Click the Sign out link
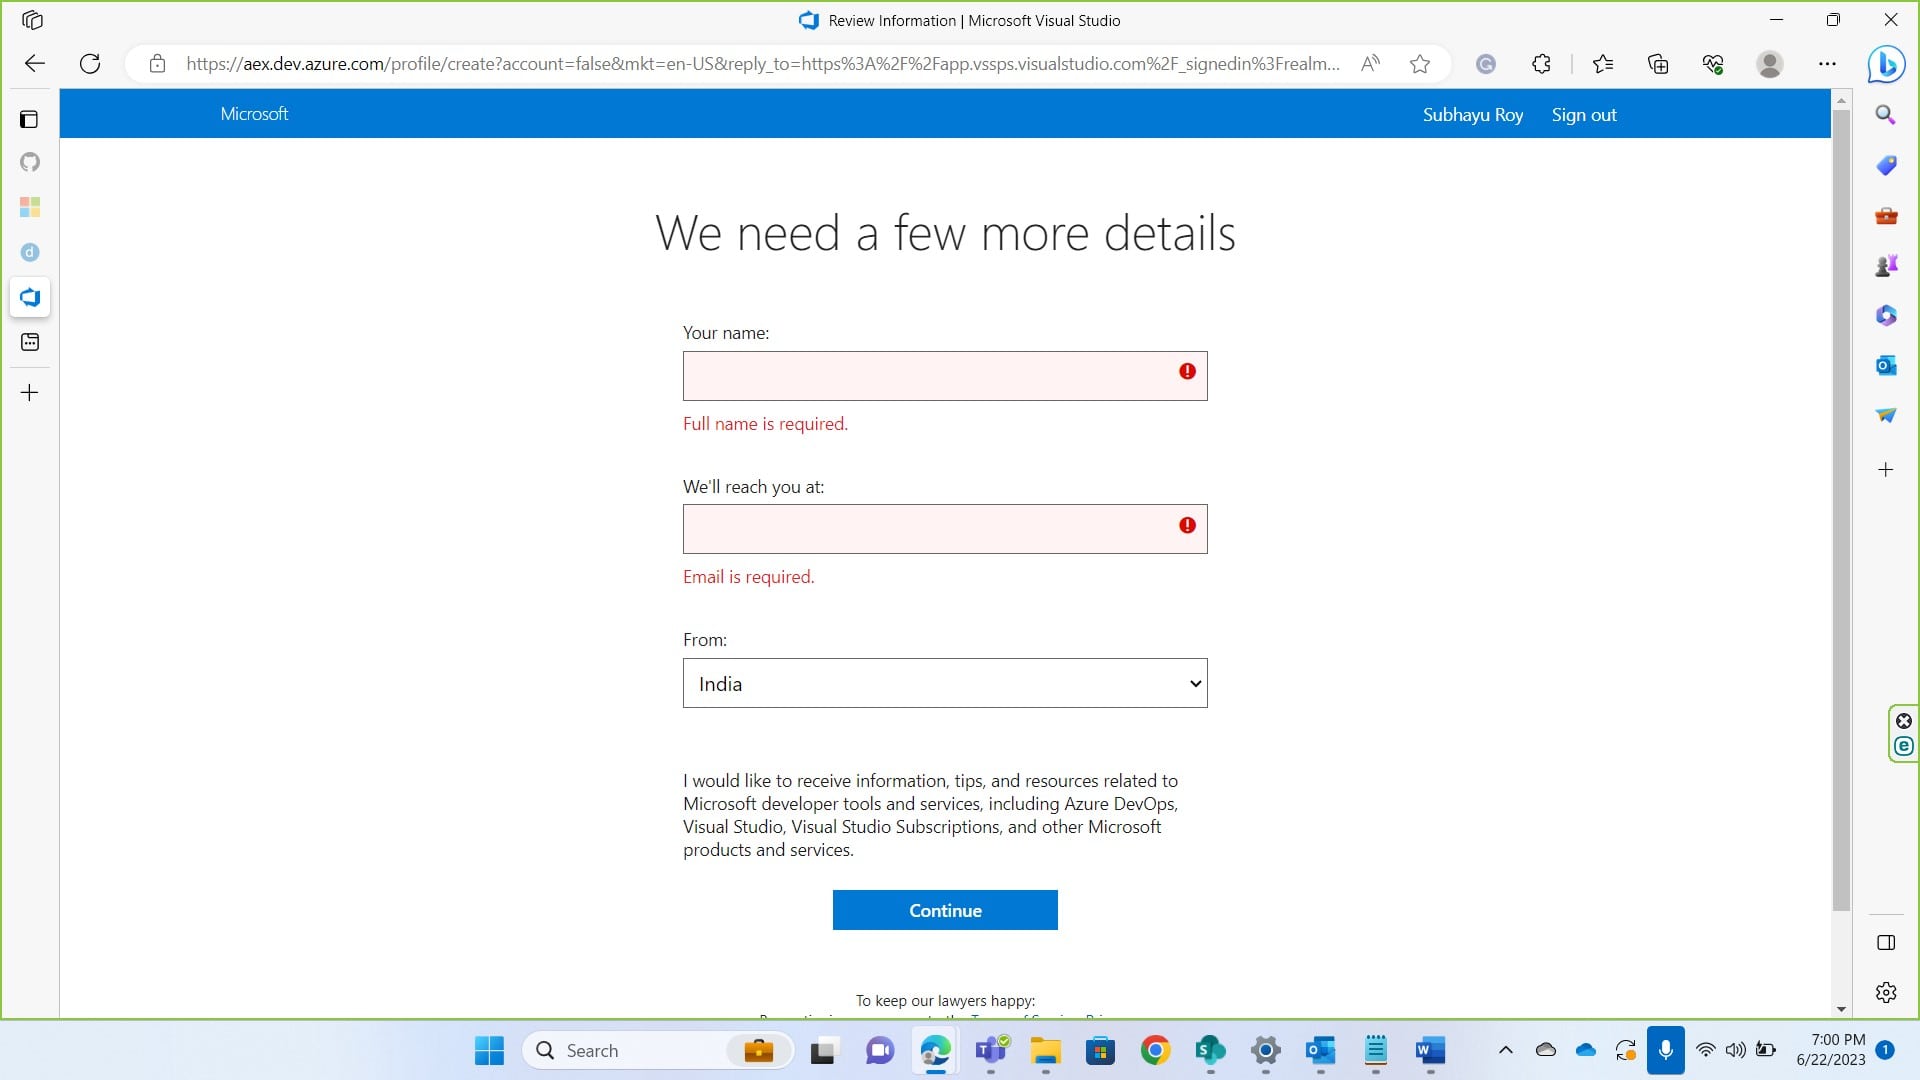Viewport: 1920px width, 1080px height. click(1583, 115)
